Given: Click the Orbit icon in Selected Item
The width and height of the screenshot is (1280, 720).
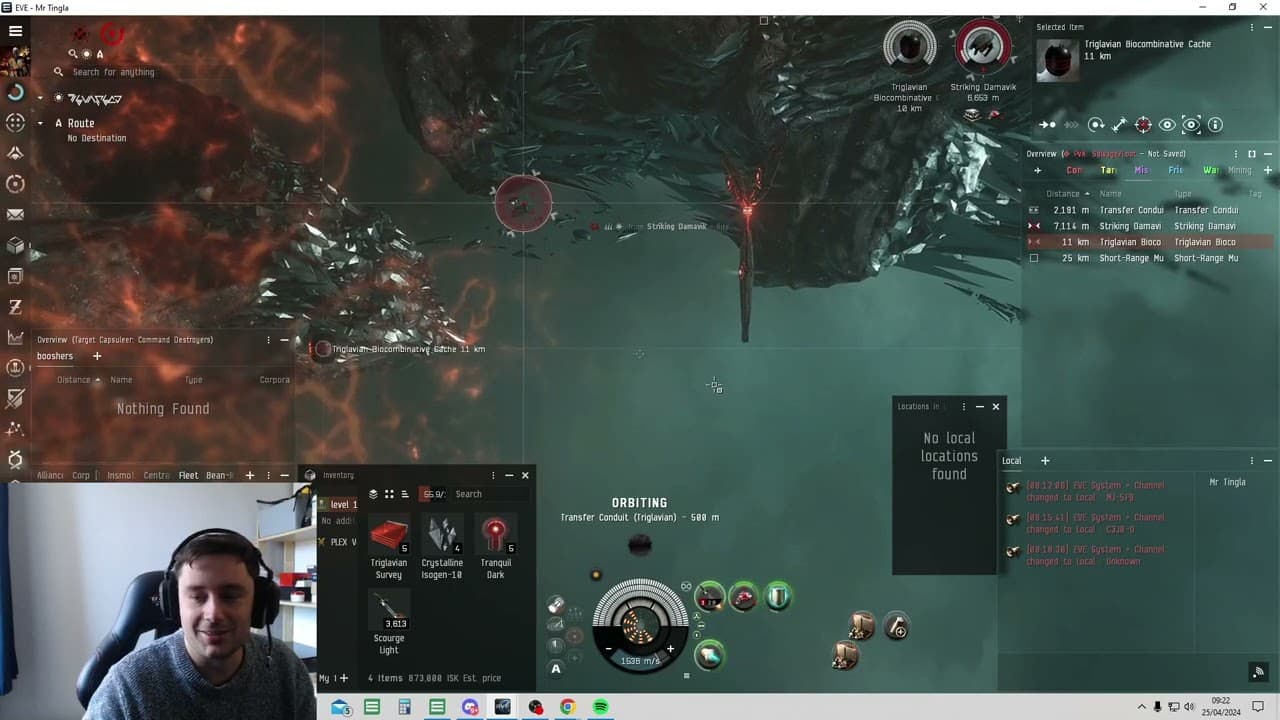Looking at the screenshot, I should (x=1096, y=125).
